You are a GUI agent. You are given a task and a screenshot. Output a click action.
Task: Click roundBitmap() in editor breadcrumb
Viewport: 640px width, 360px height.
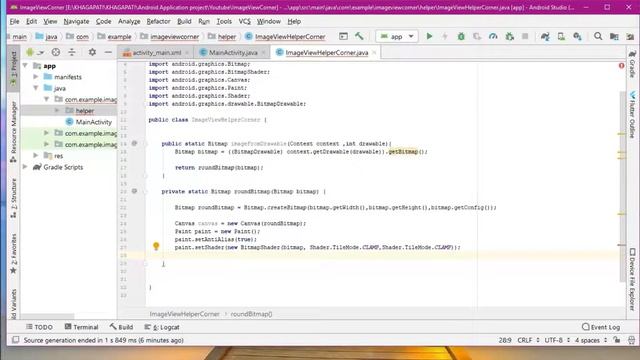coord(251,314)
